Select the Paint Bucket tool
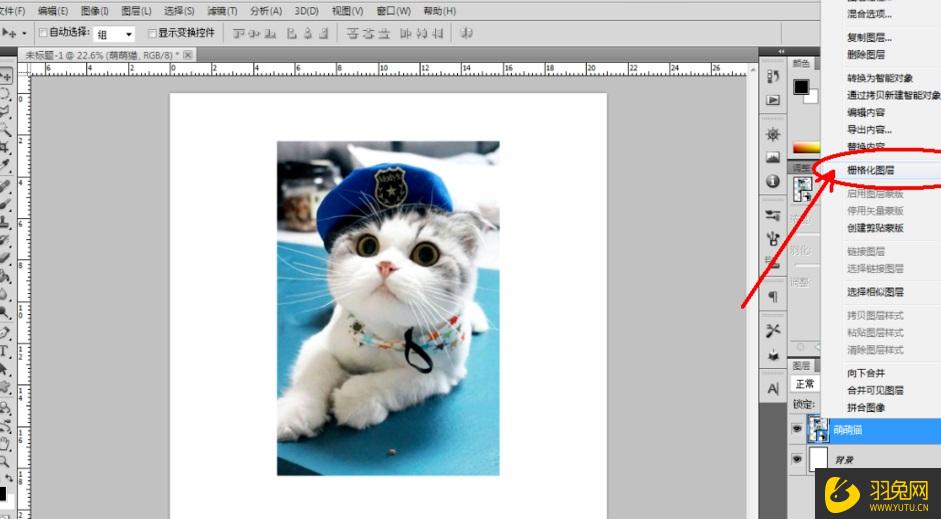This screenshot has height=519, width=941. pyautogui.click(x=5, y=276)
